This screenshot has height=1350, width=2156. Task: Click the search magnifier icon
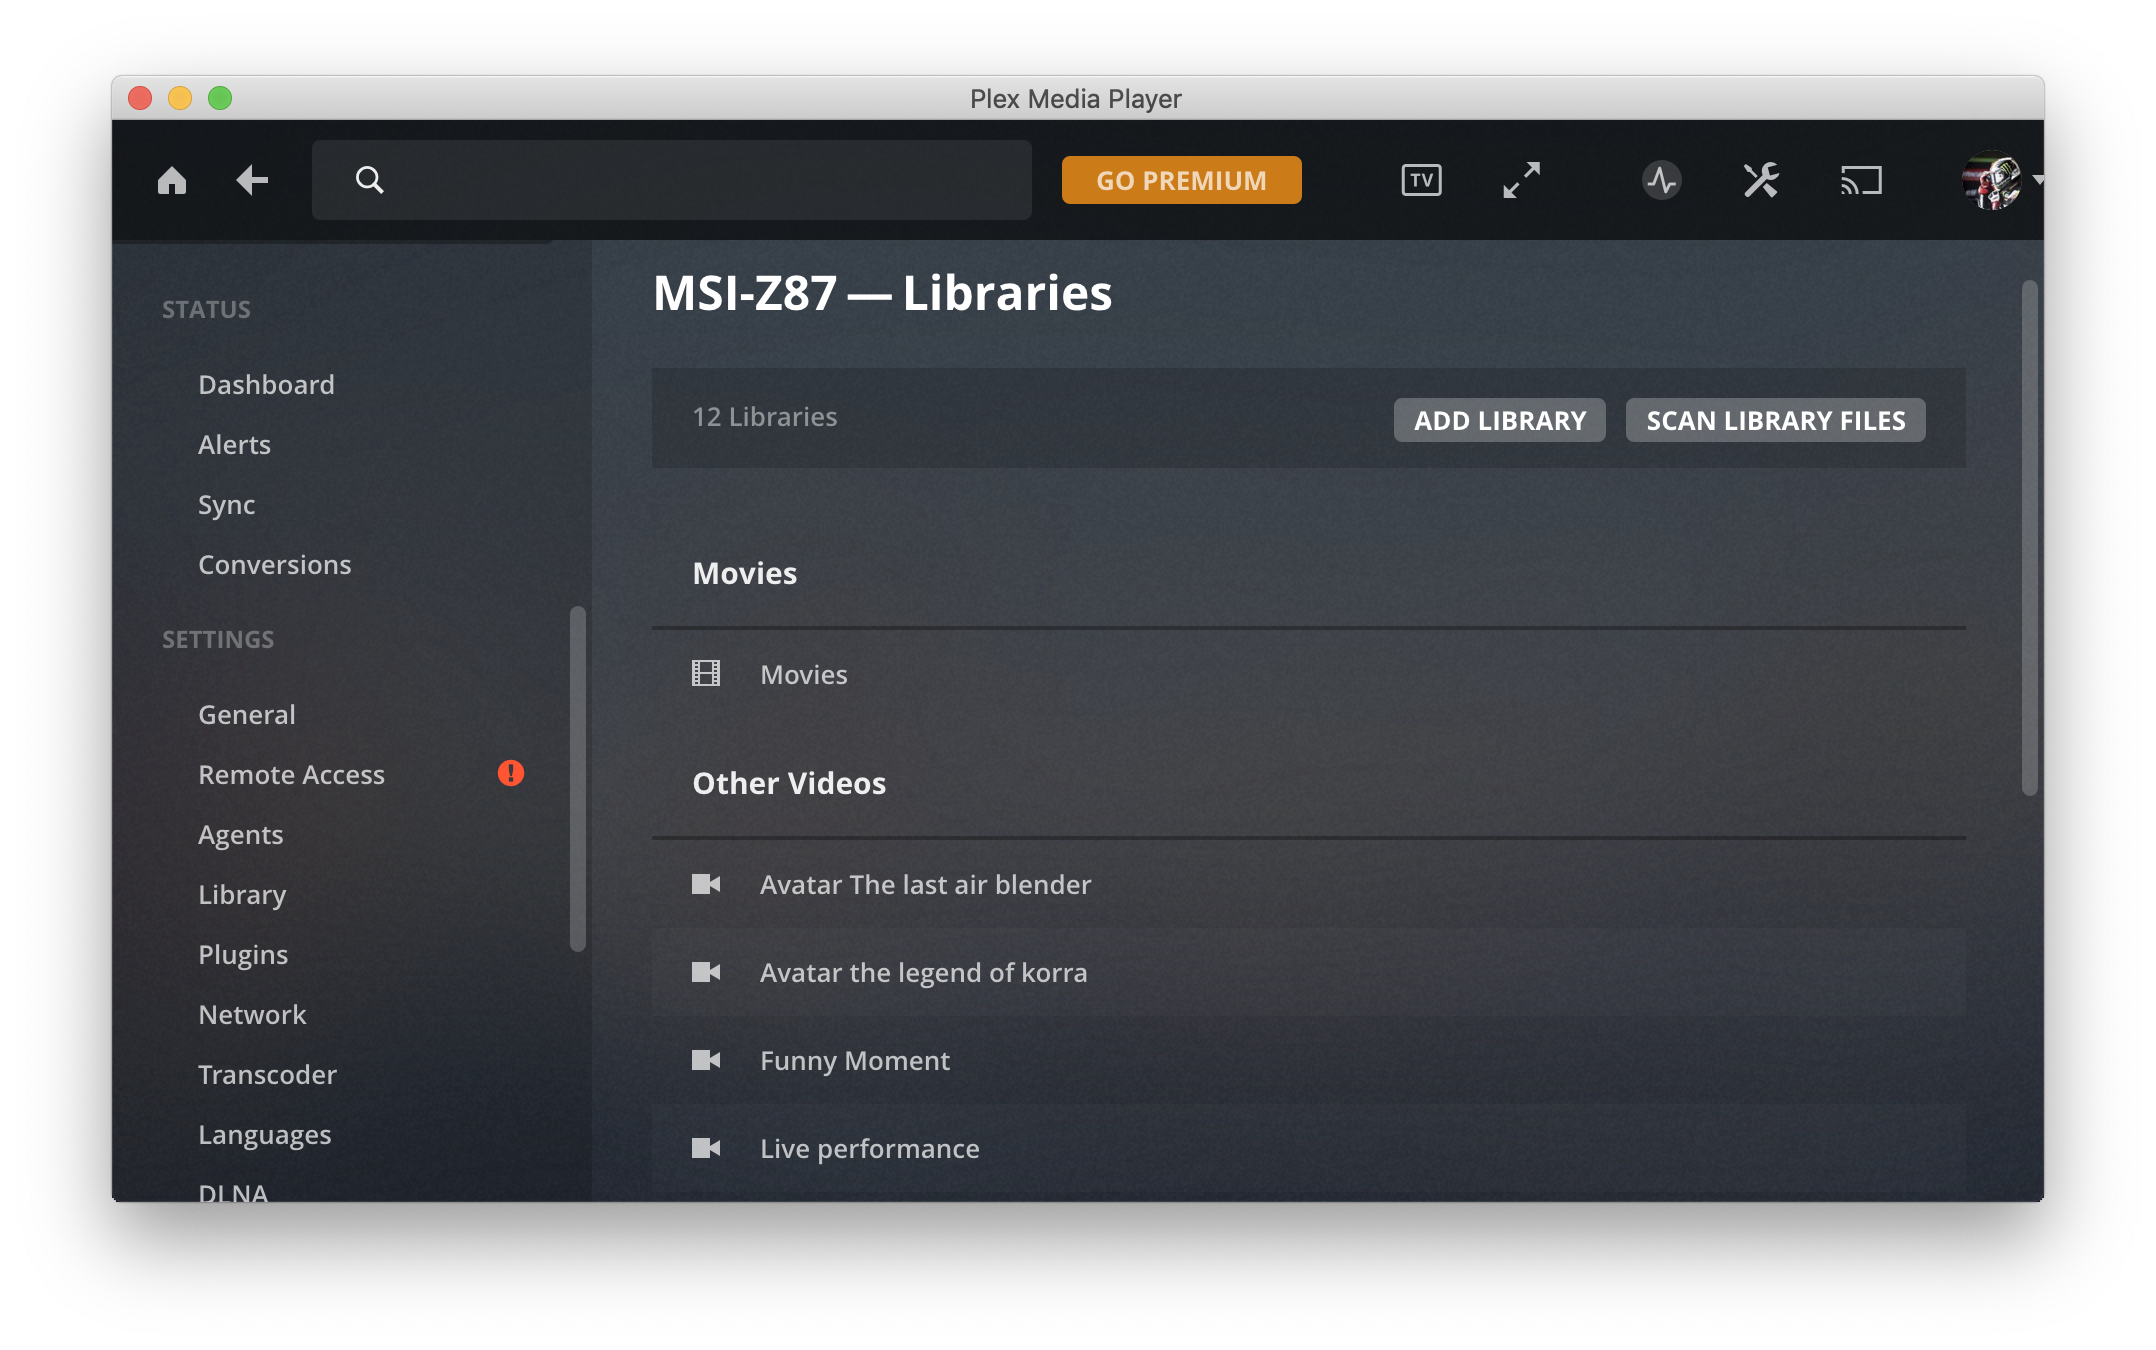[369, 180]
